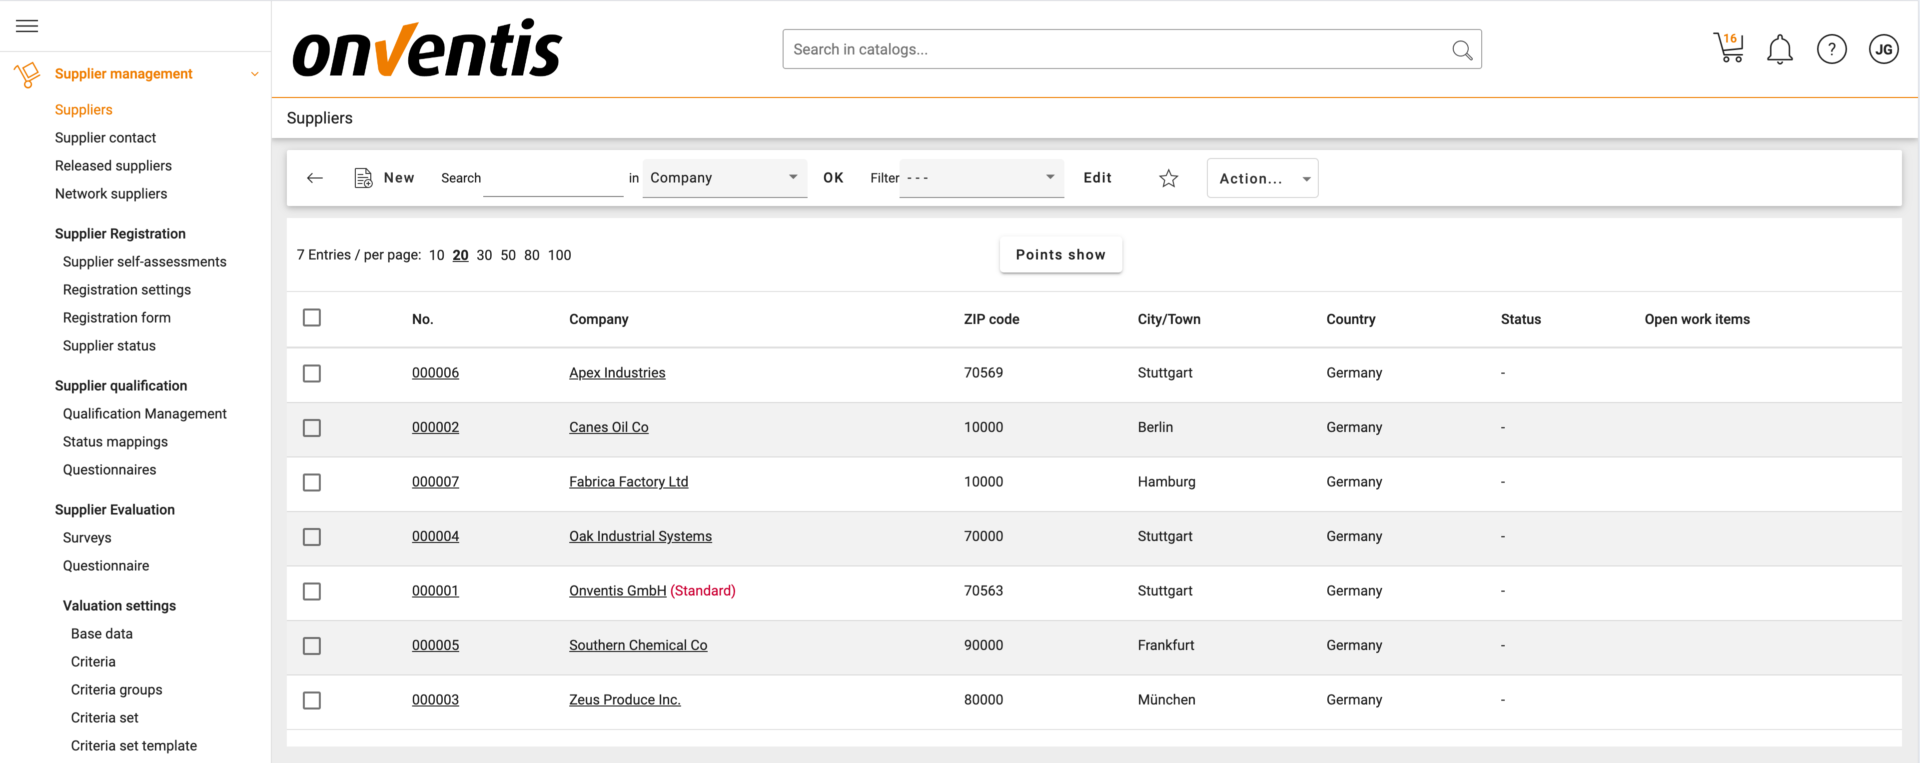The image size is (1920, 763).
Task: Click the Points show button
Action: 1060,255
